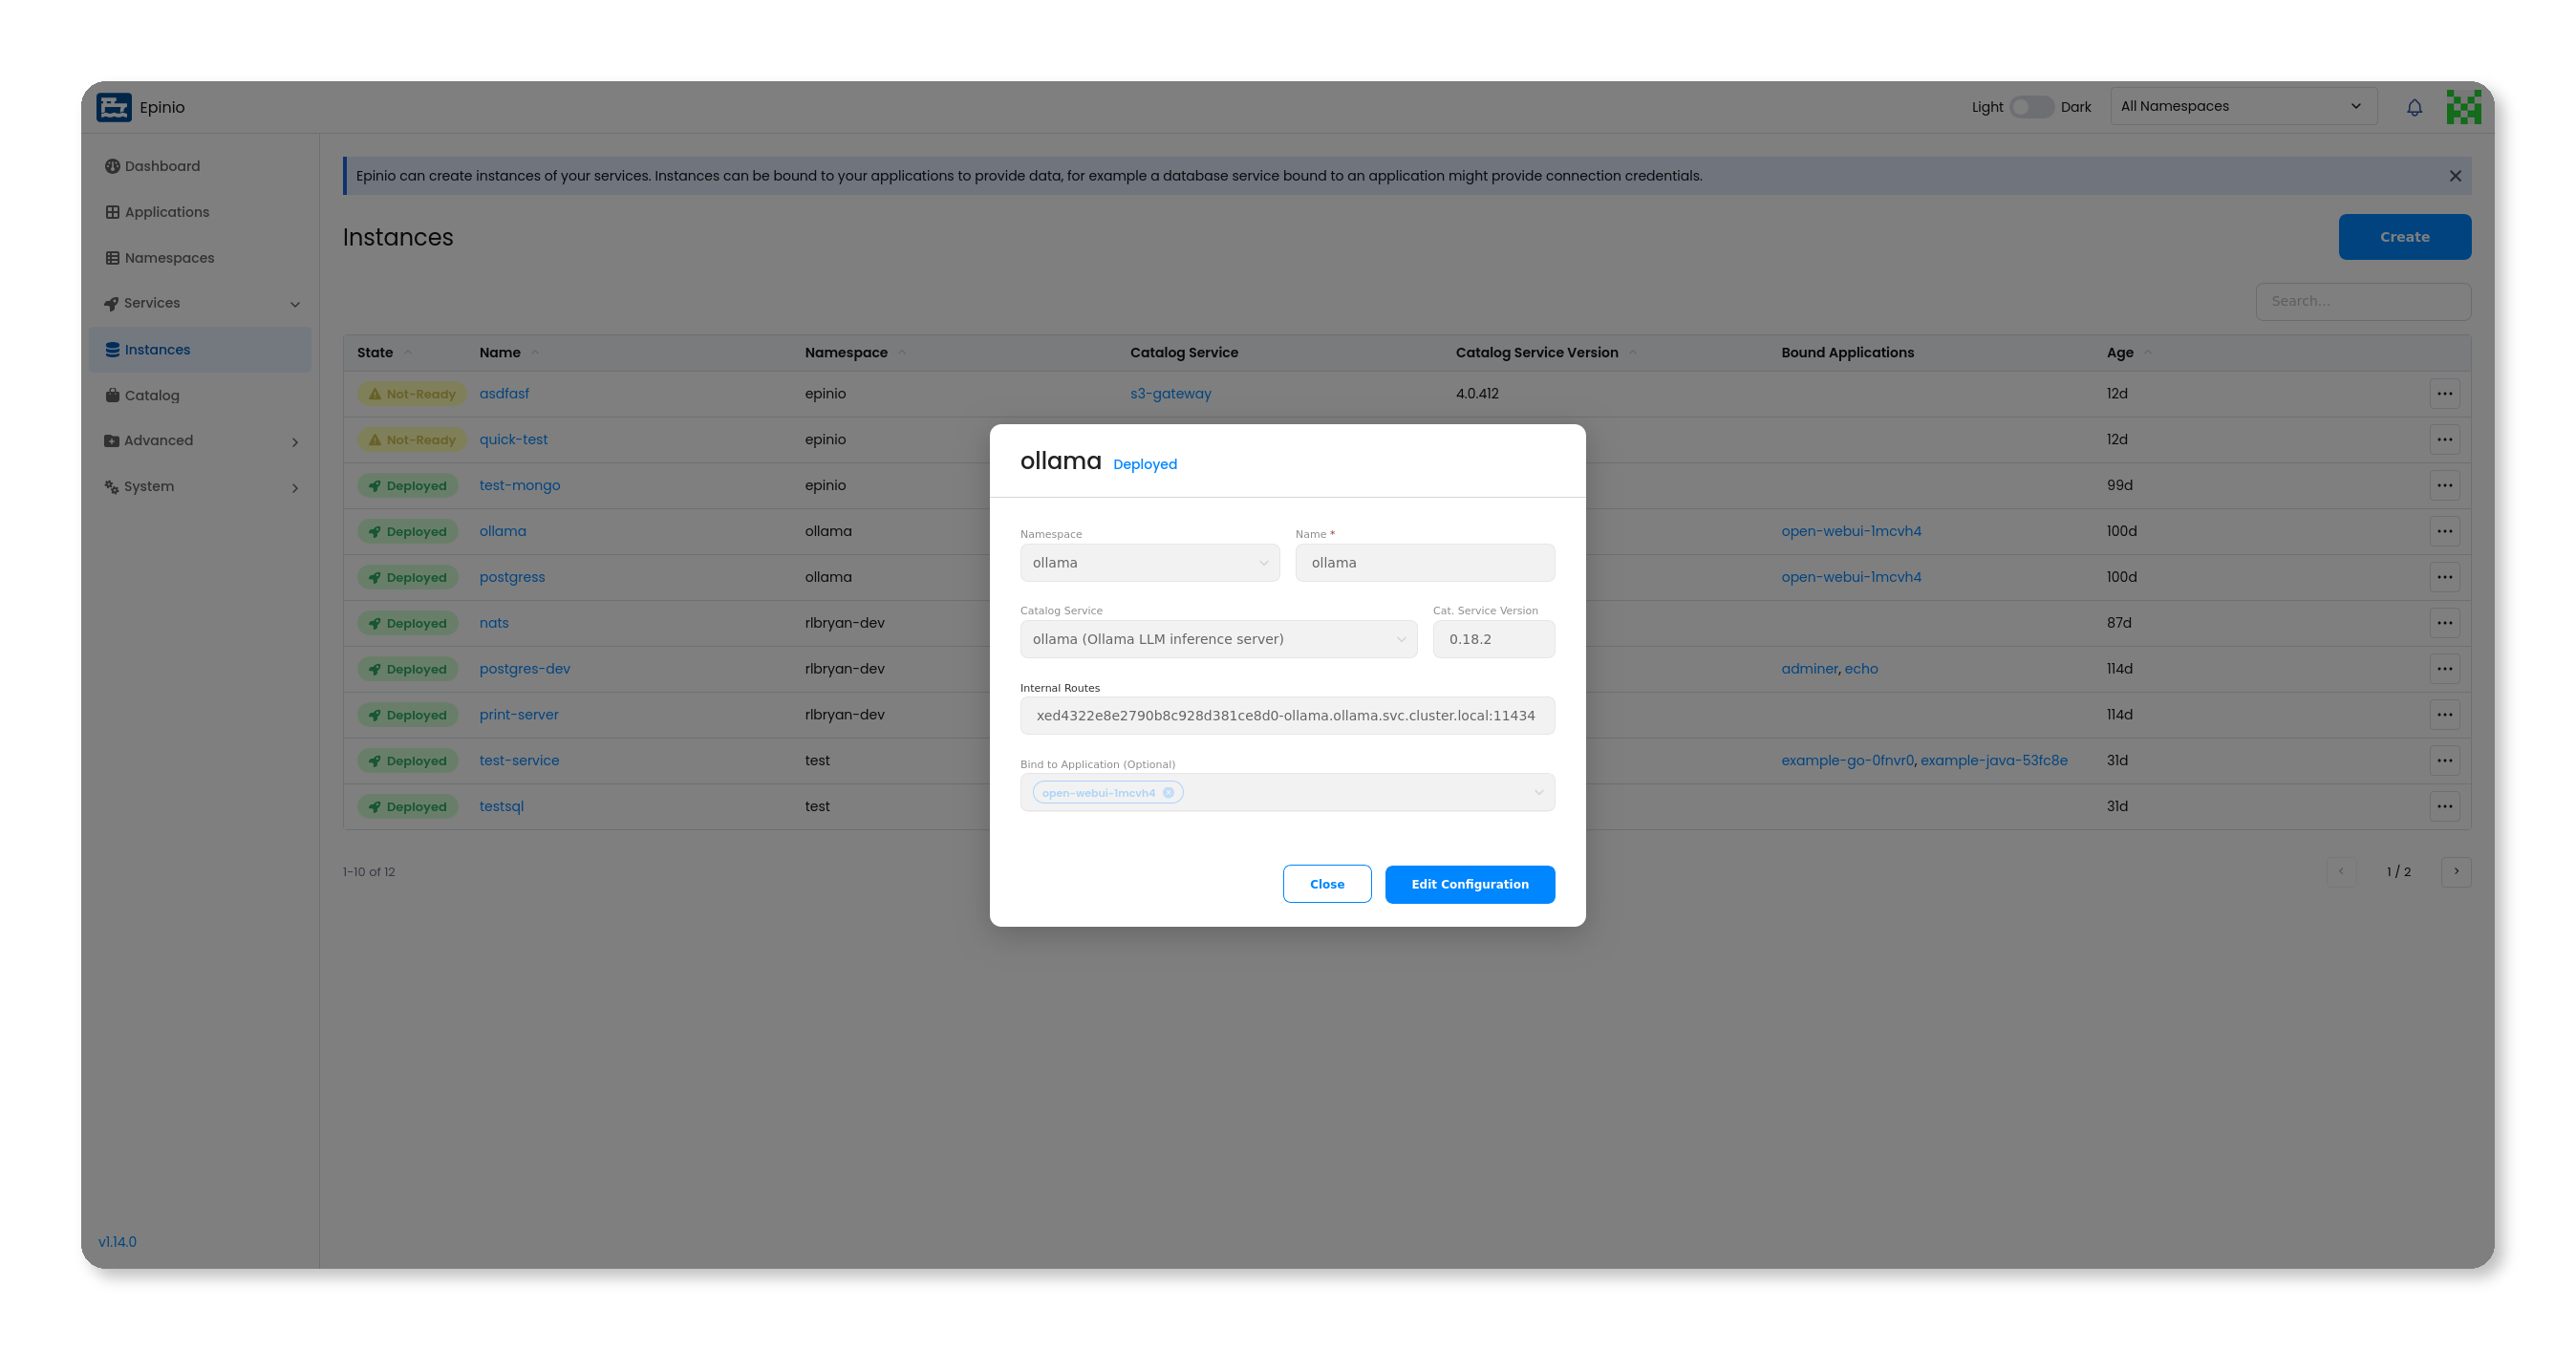The width and height of the screenshot is (2576, 1350).
Task: Open actions menu for test-mongo row
Action: pos(2444,486)
